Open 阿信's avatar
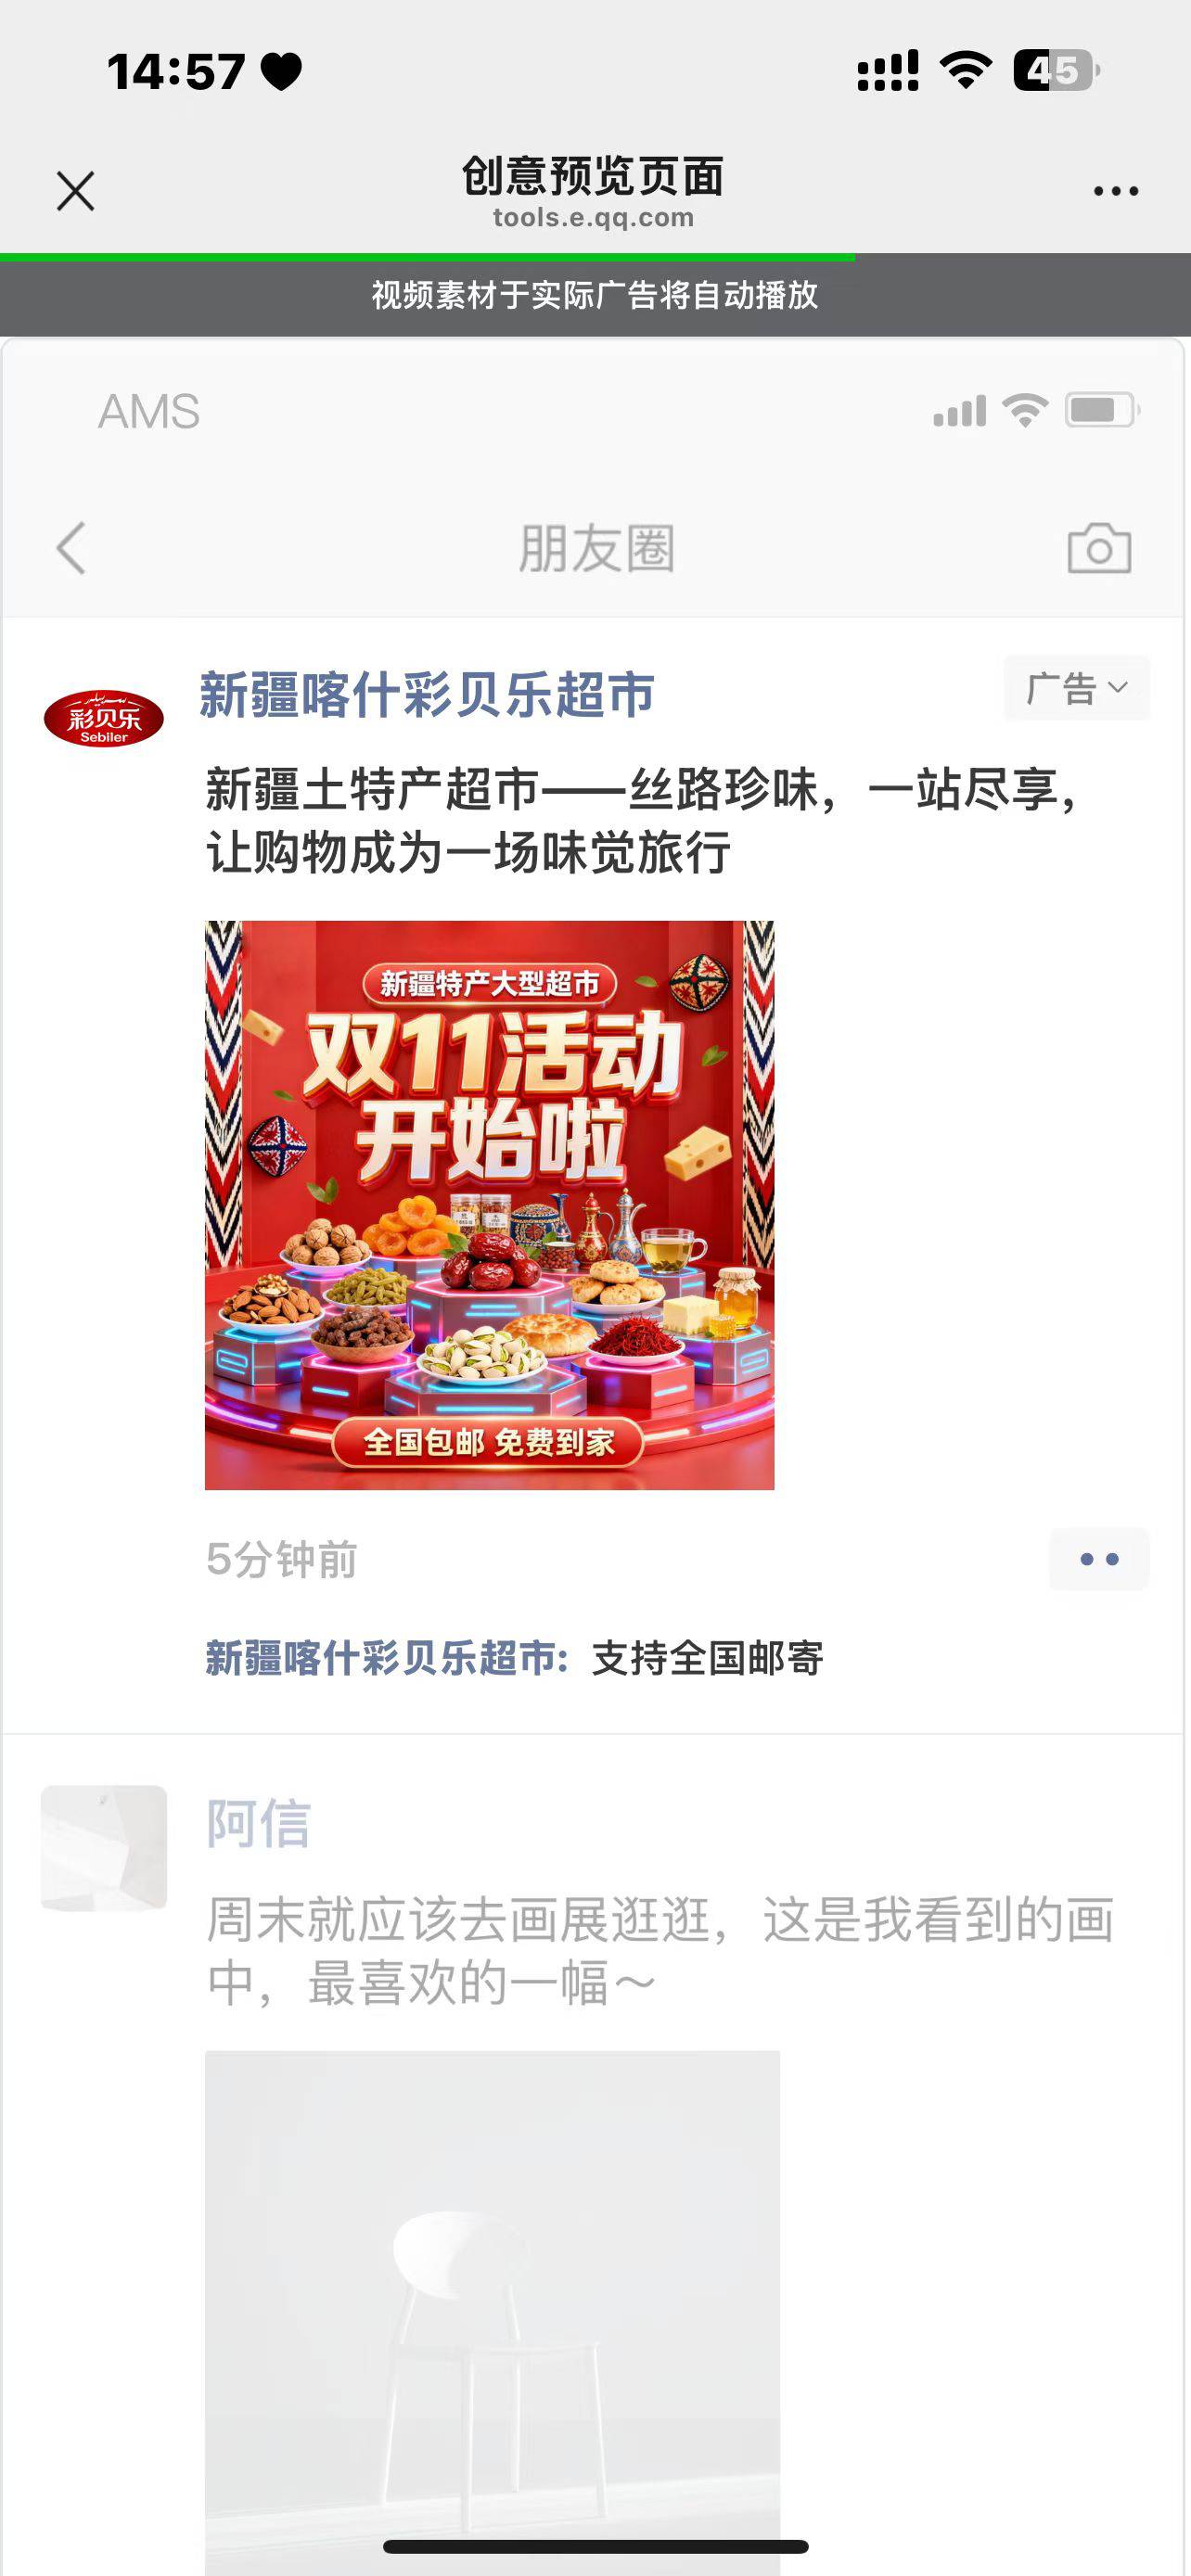 pos(104,1848)
